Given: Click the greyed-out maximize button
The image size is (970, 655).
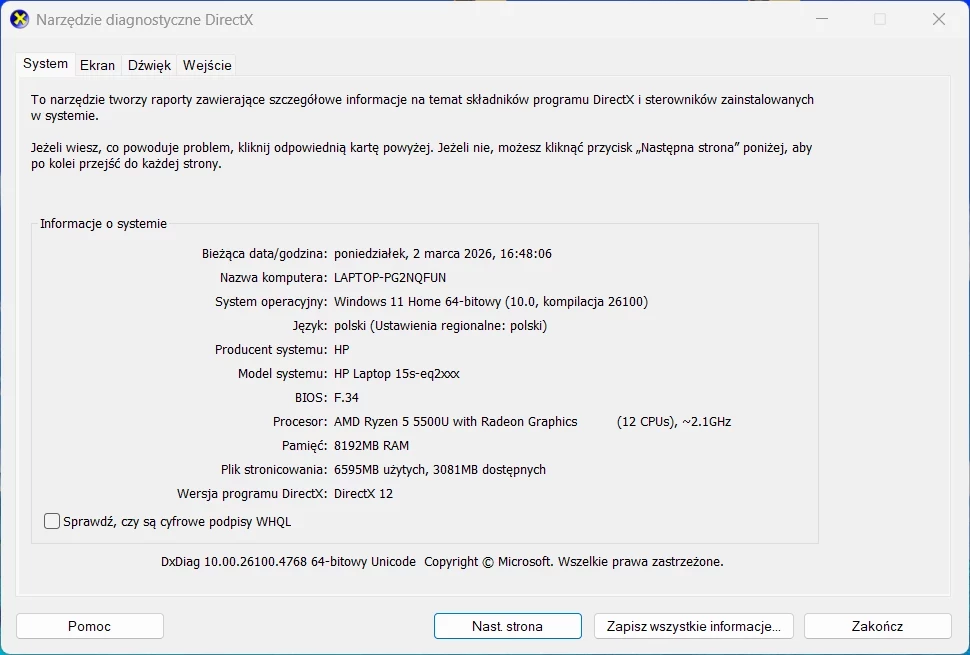Looking at the screenshot, I should click(880, 19).
